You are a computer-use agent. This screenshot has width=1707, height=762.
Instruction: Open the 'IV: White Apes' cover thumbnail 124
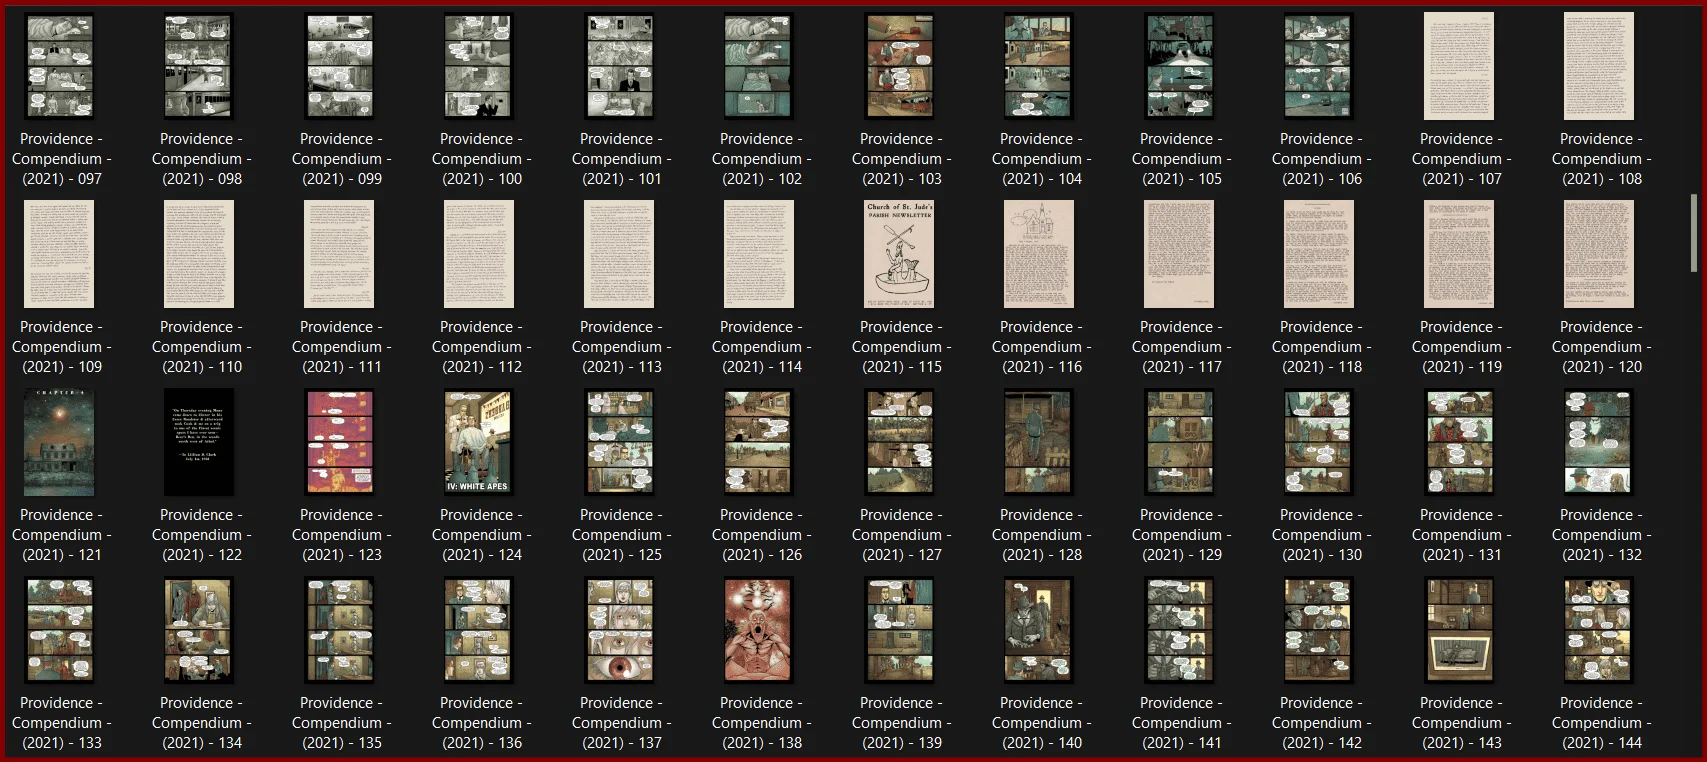coord(479,442)
